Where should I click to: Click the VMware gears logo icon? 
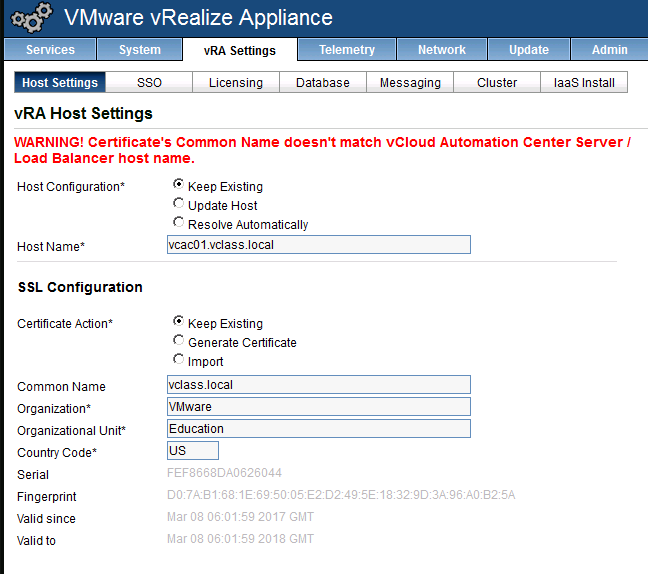coord(31,19)
